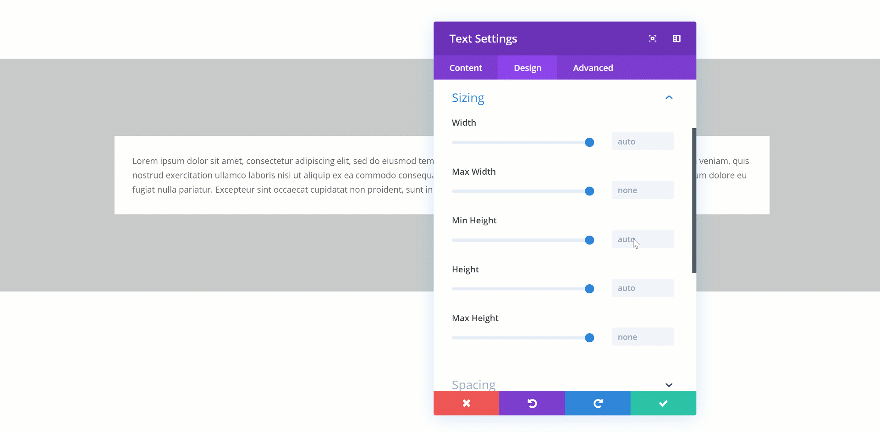
Task: Open the Spacing settings group heading
Action: click(x=474, y=385)
